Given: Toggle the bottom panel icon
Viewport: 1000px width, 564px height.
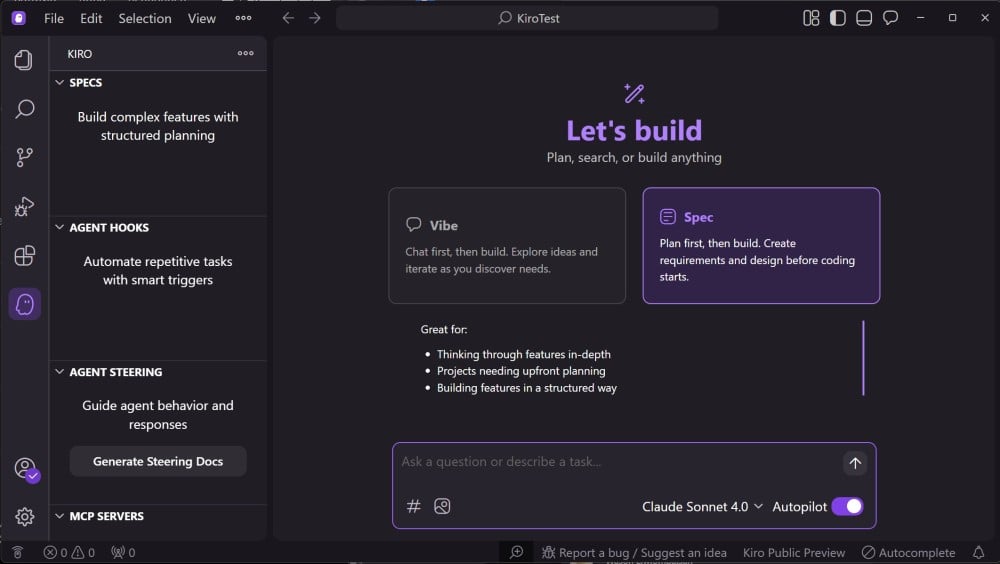Looking at the screenshot, I should [864, 18].
